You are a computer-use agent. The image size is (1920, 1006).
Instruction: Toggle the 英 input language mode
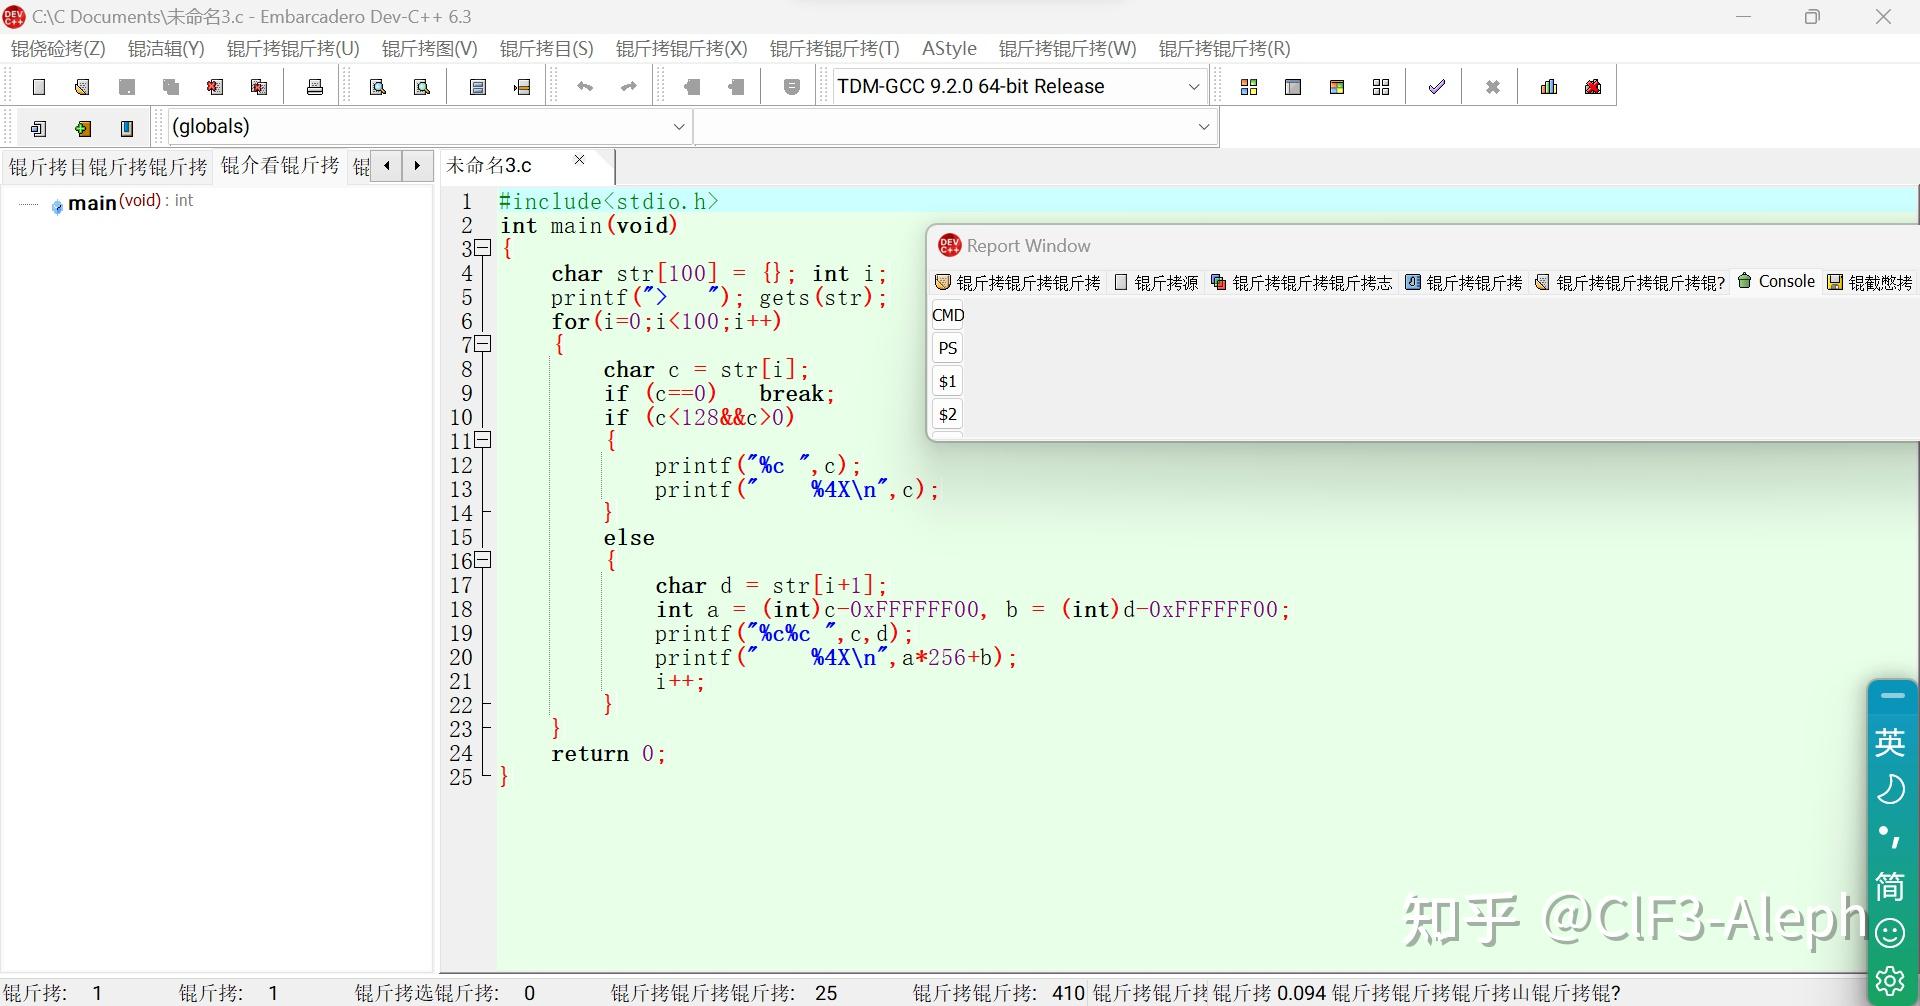(x=1890, y=742)
